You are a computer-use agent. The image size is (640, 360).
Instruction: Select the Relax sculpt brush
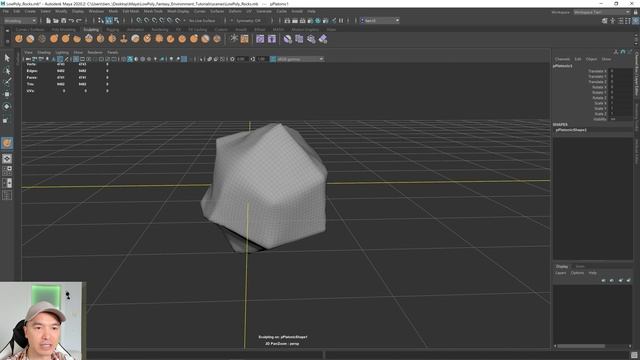pos(42,39)
